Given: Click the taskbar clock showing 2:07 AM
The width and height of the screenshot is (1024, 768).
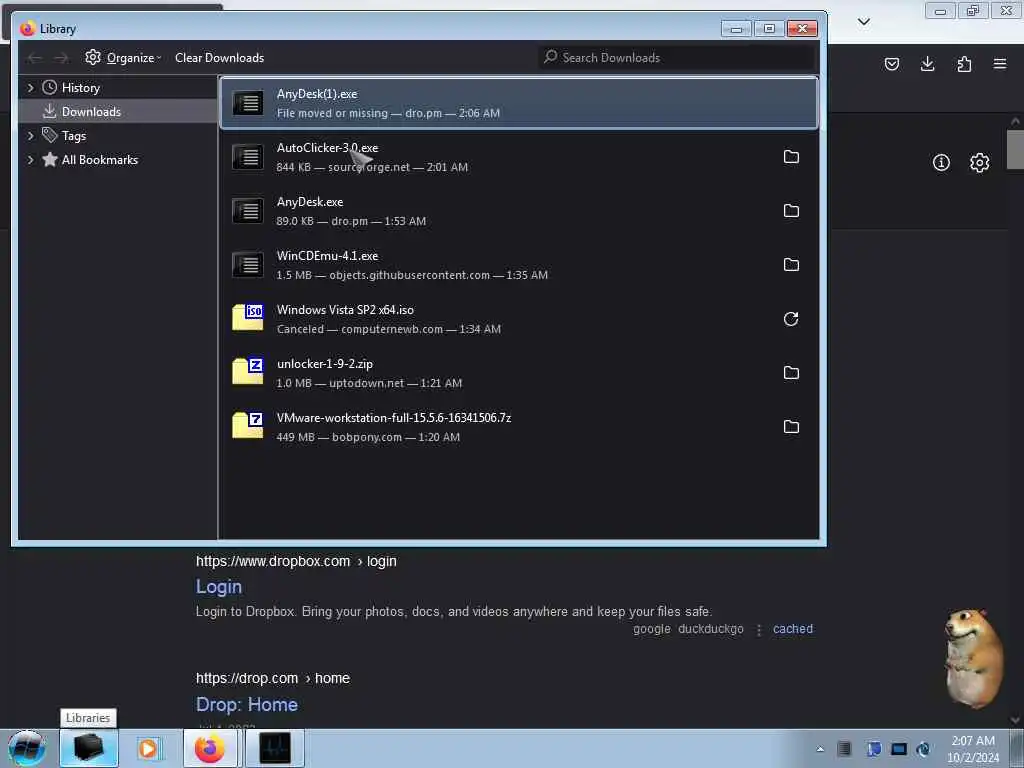Looking at the screenshot, I should 972,749.
